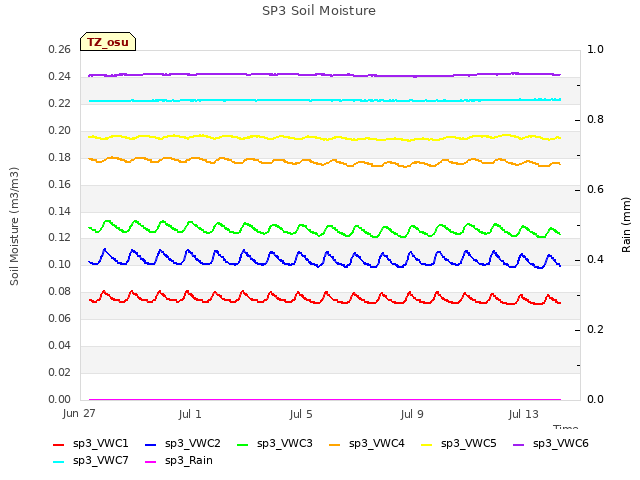Toggle sp3_VWC3 series in the legend

(275, 443)
